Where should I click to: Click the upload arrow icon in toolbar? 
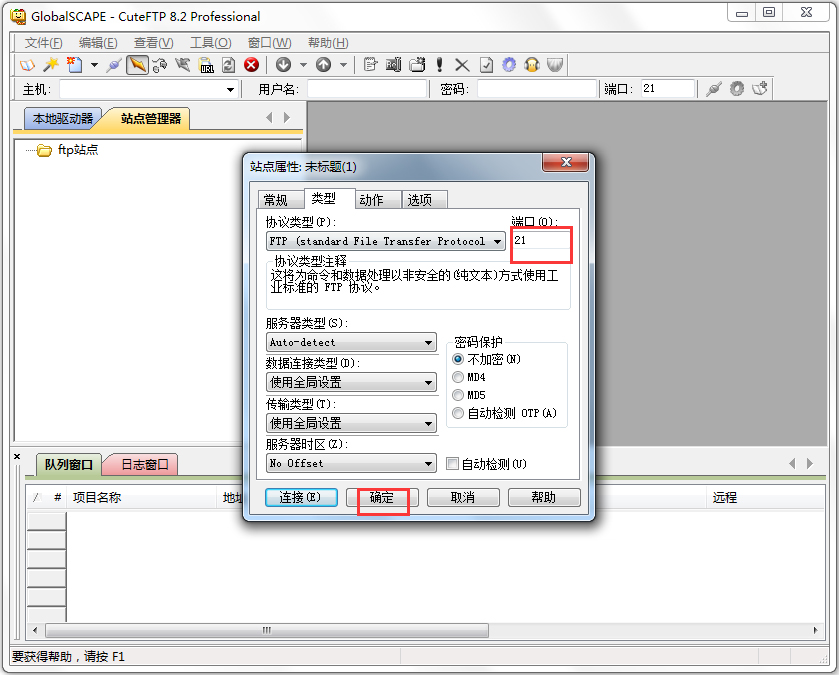click(323, 65)
